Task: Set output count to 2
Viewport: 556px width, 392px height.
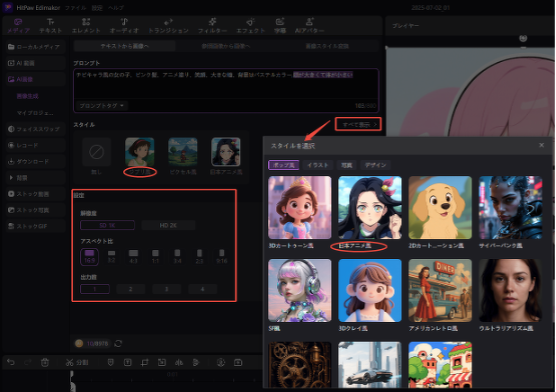Action: point(130,289)
